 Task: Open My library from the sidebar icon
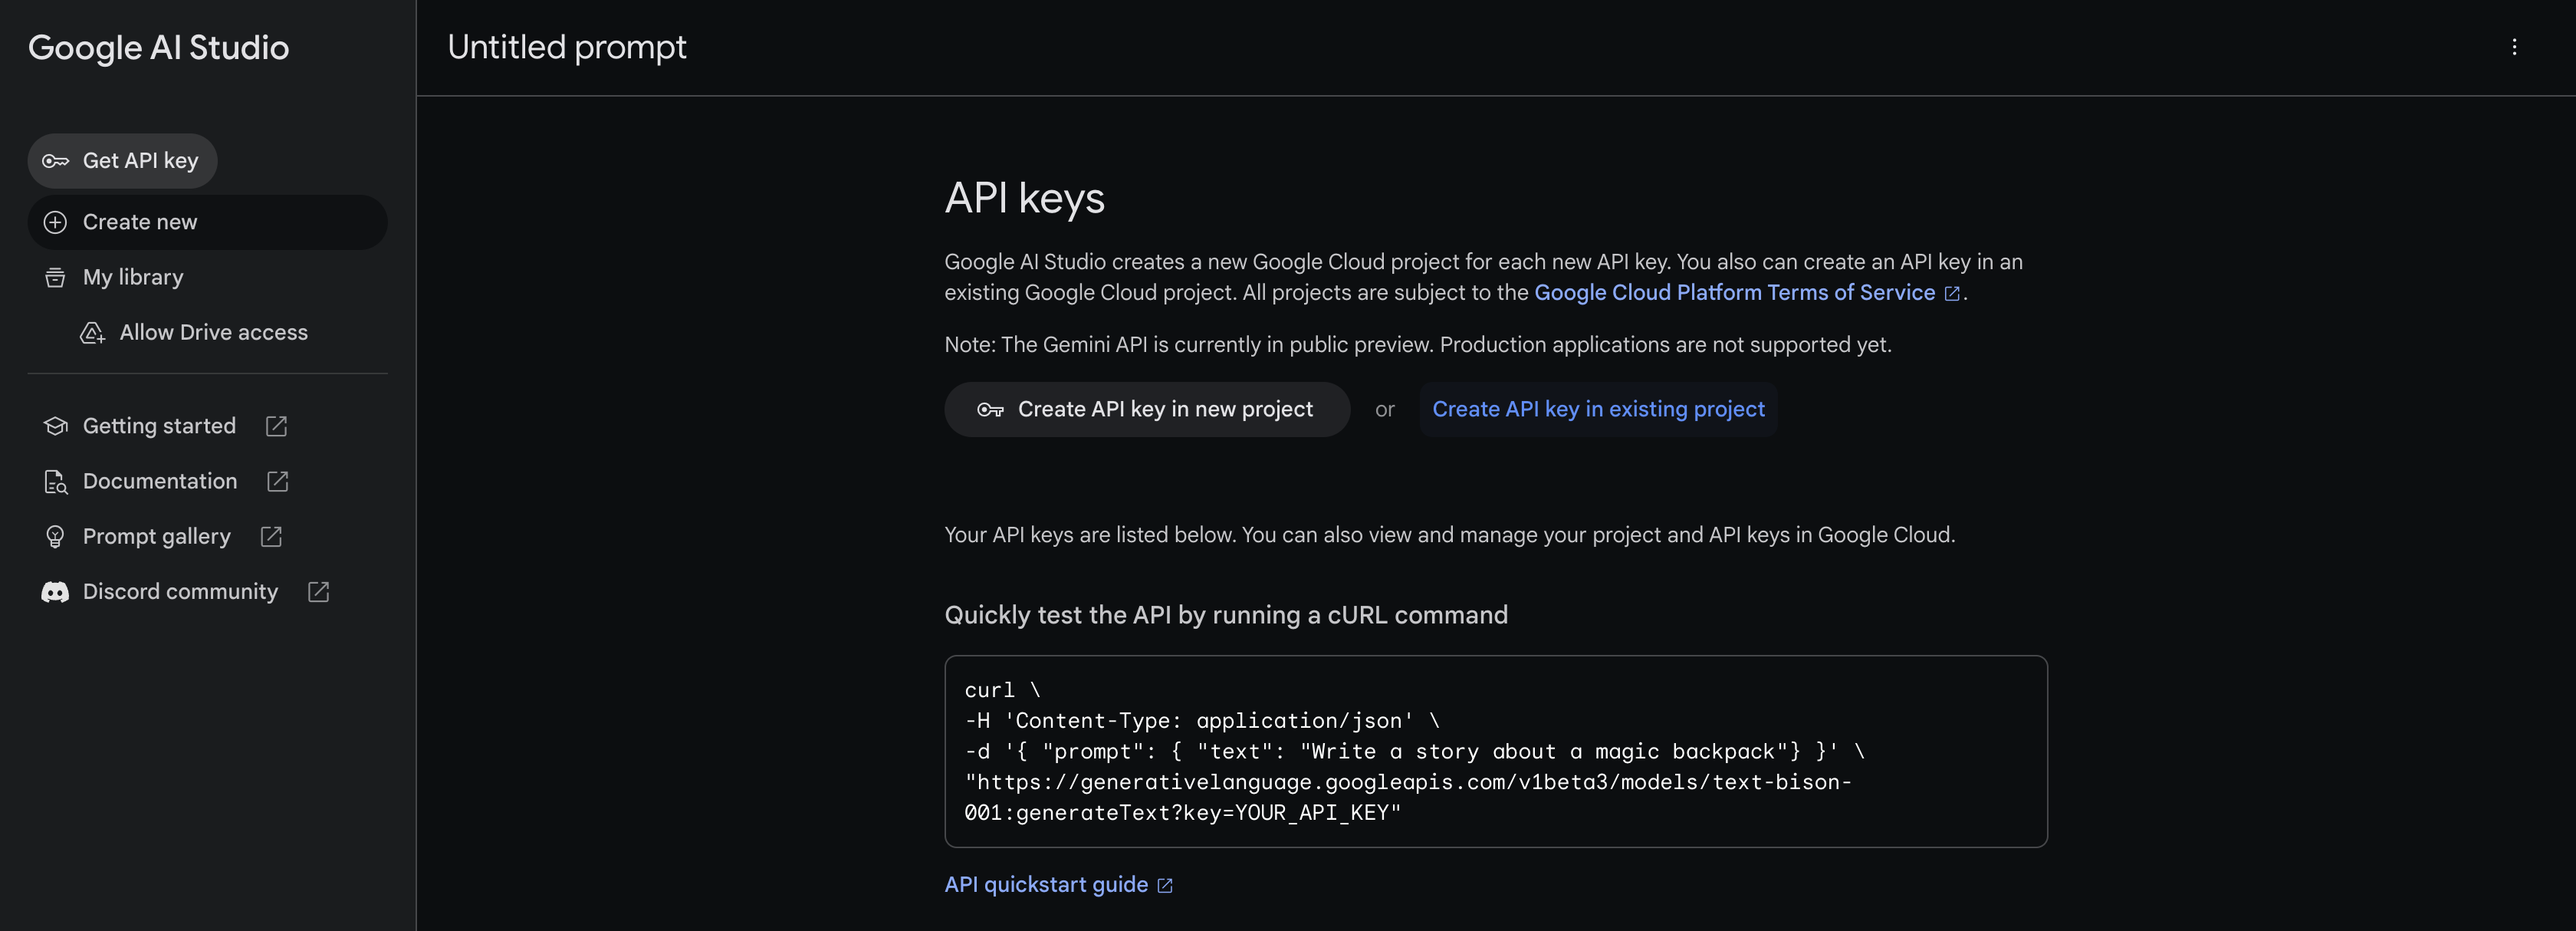pos(55,277)
